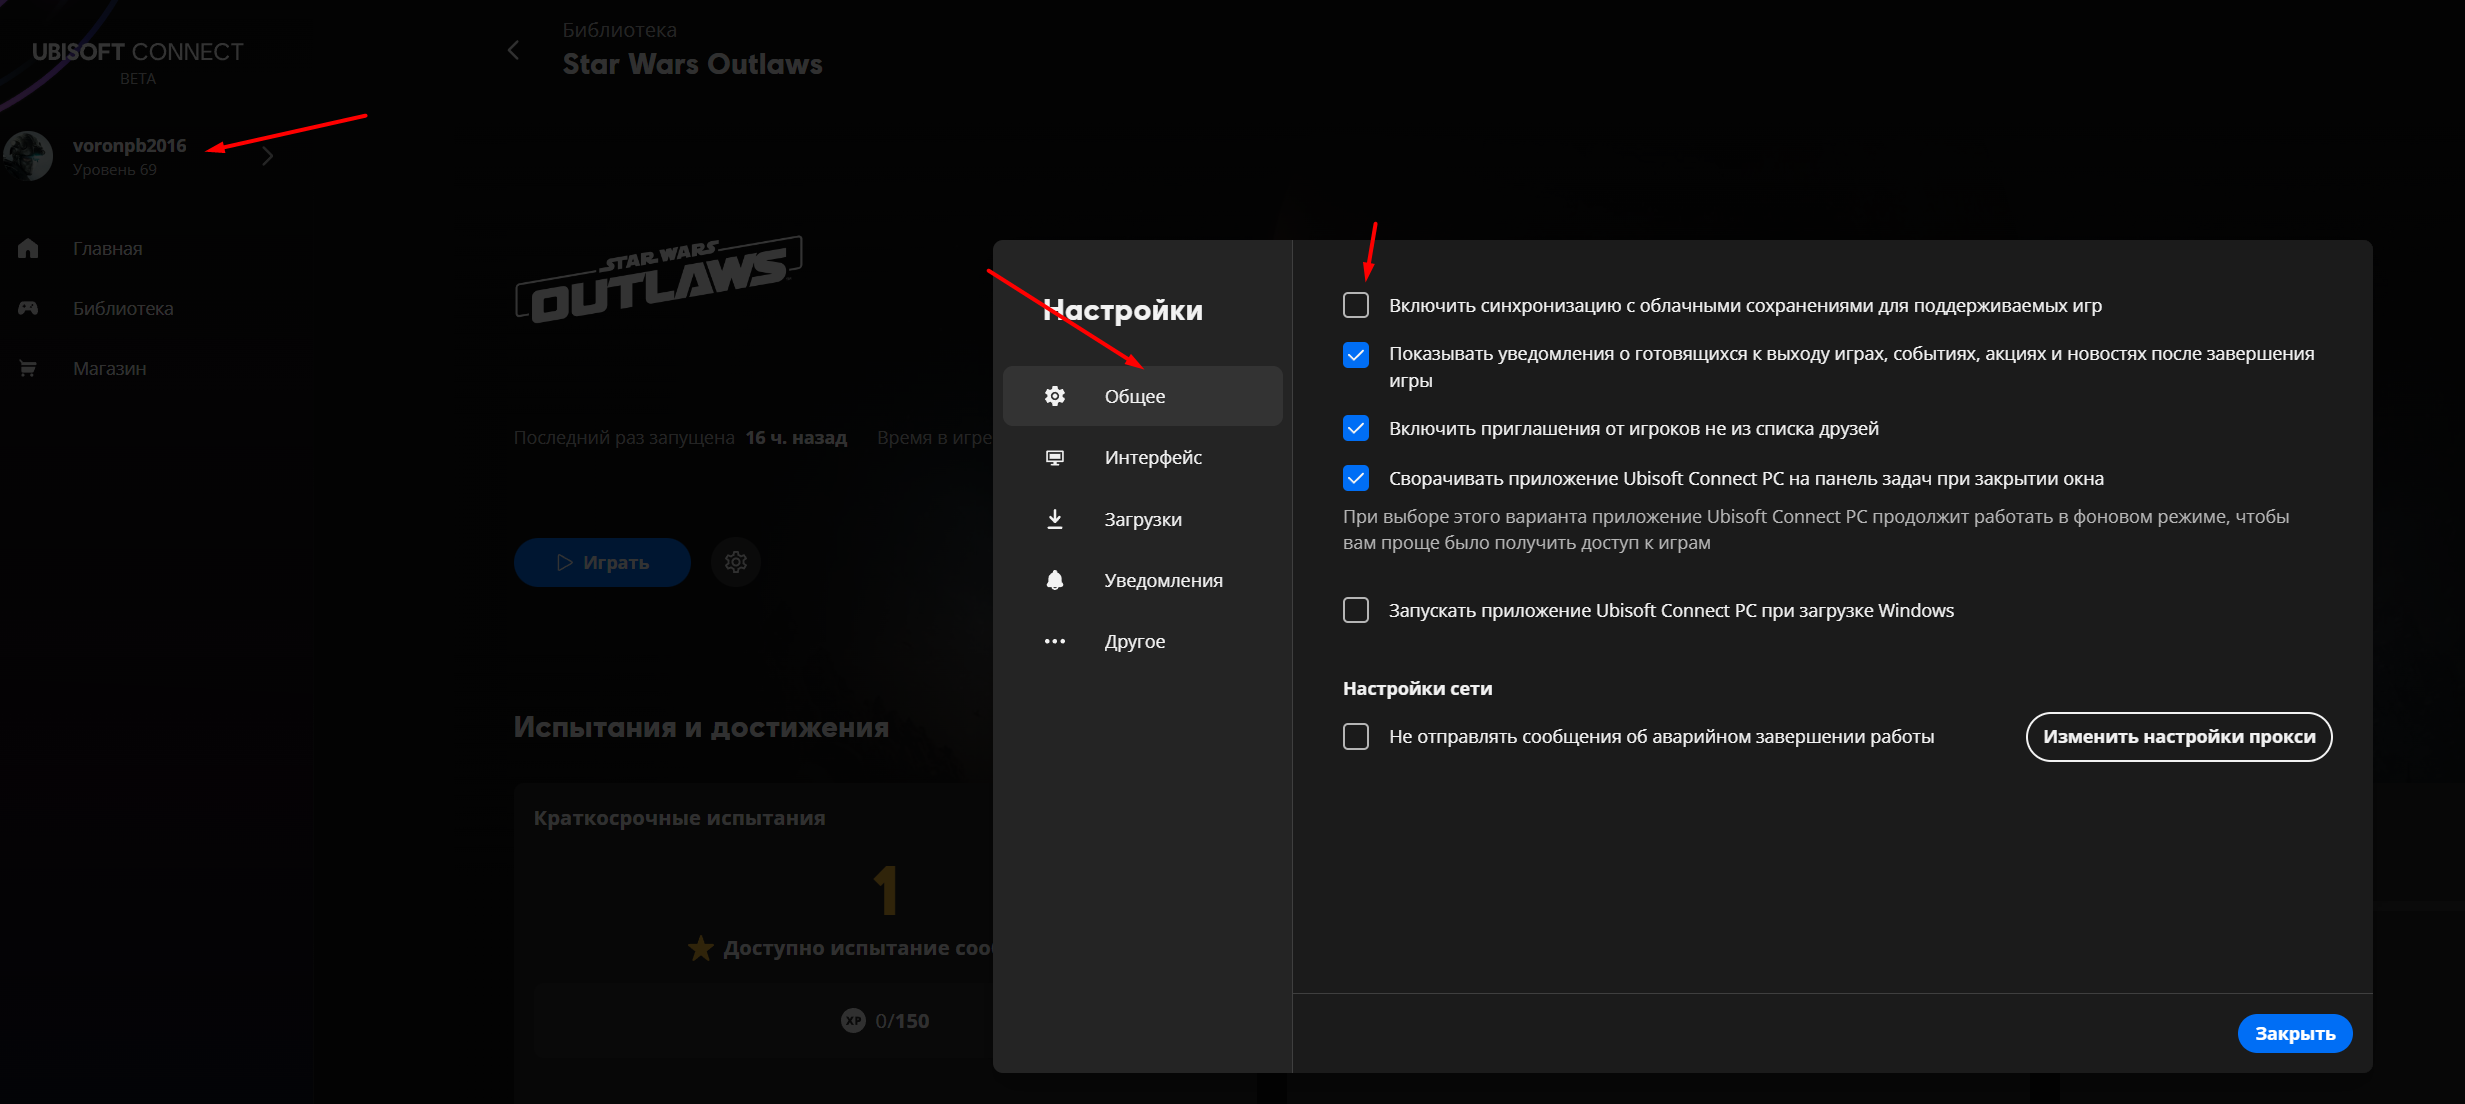The width and height of the screenshot is (2465, 1104).
Task: Open the Уведомления settings tab
Action: click(x=1162, y=580)
